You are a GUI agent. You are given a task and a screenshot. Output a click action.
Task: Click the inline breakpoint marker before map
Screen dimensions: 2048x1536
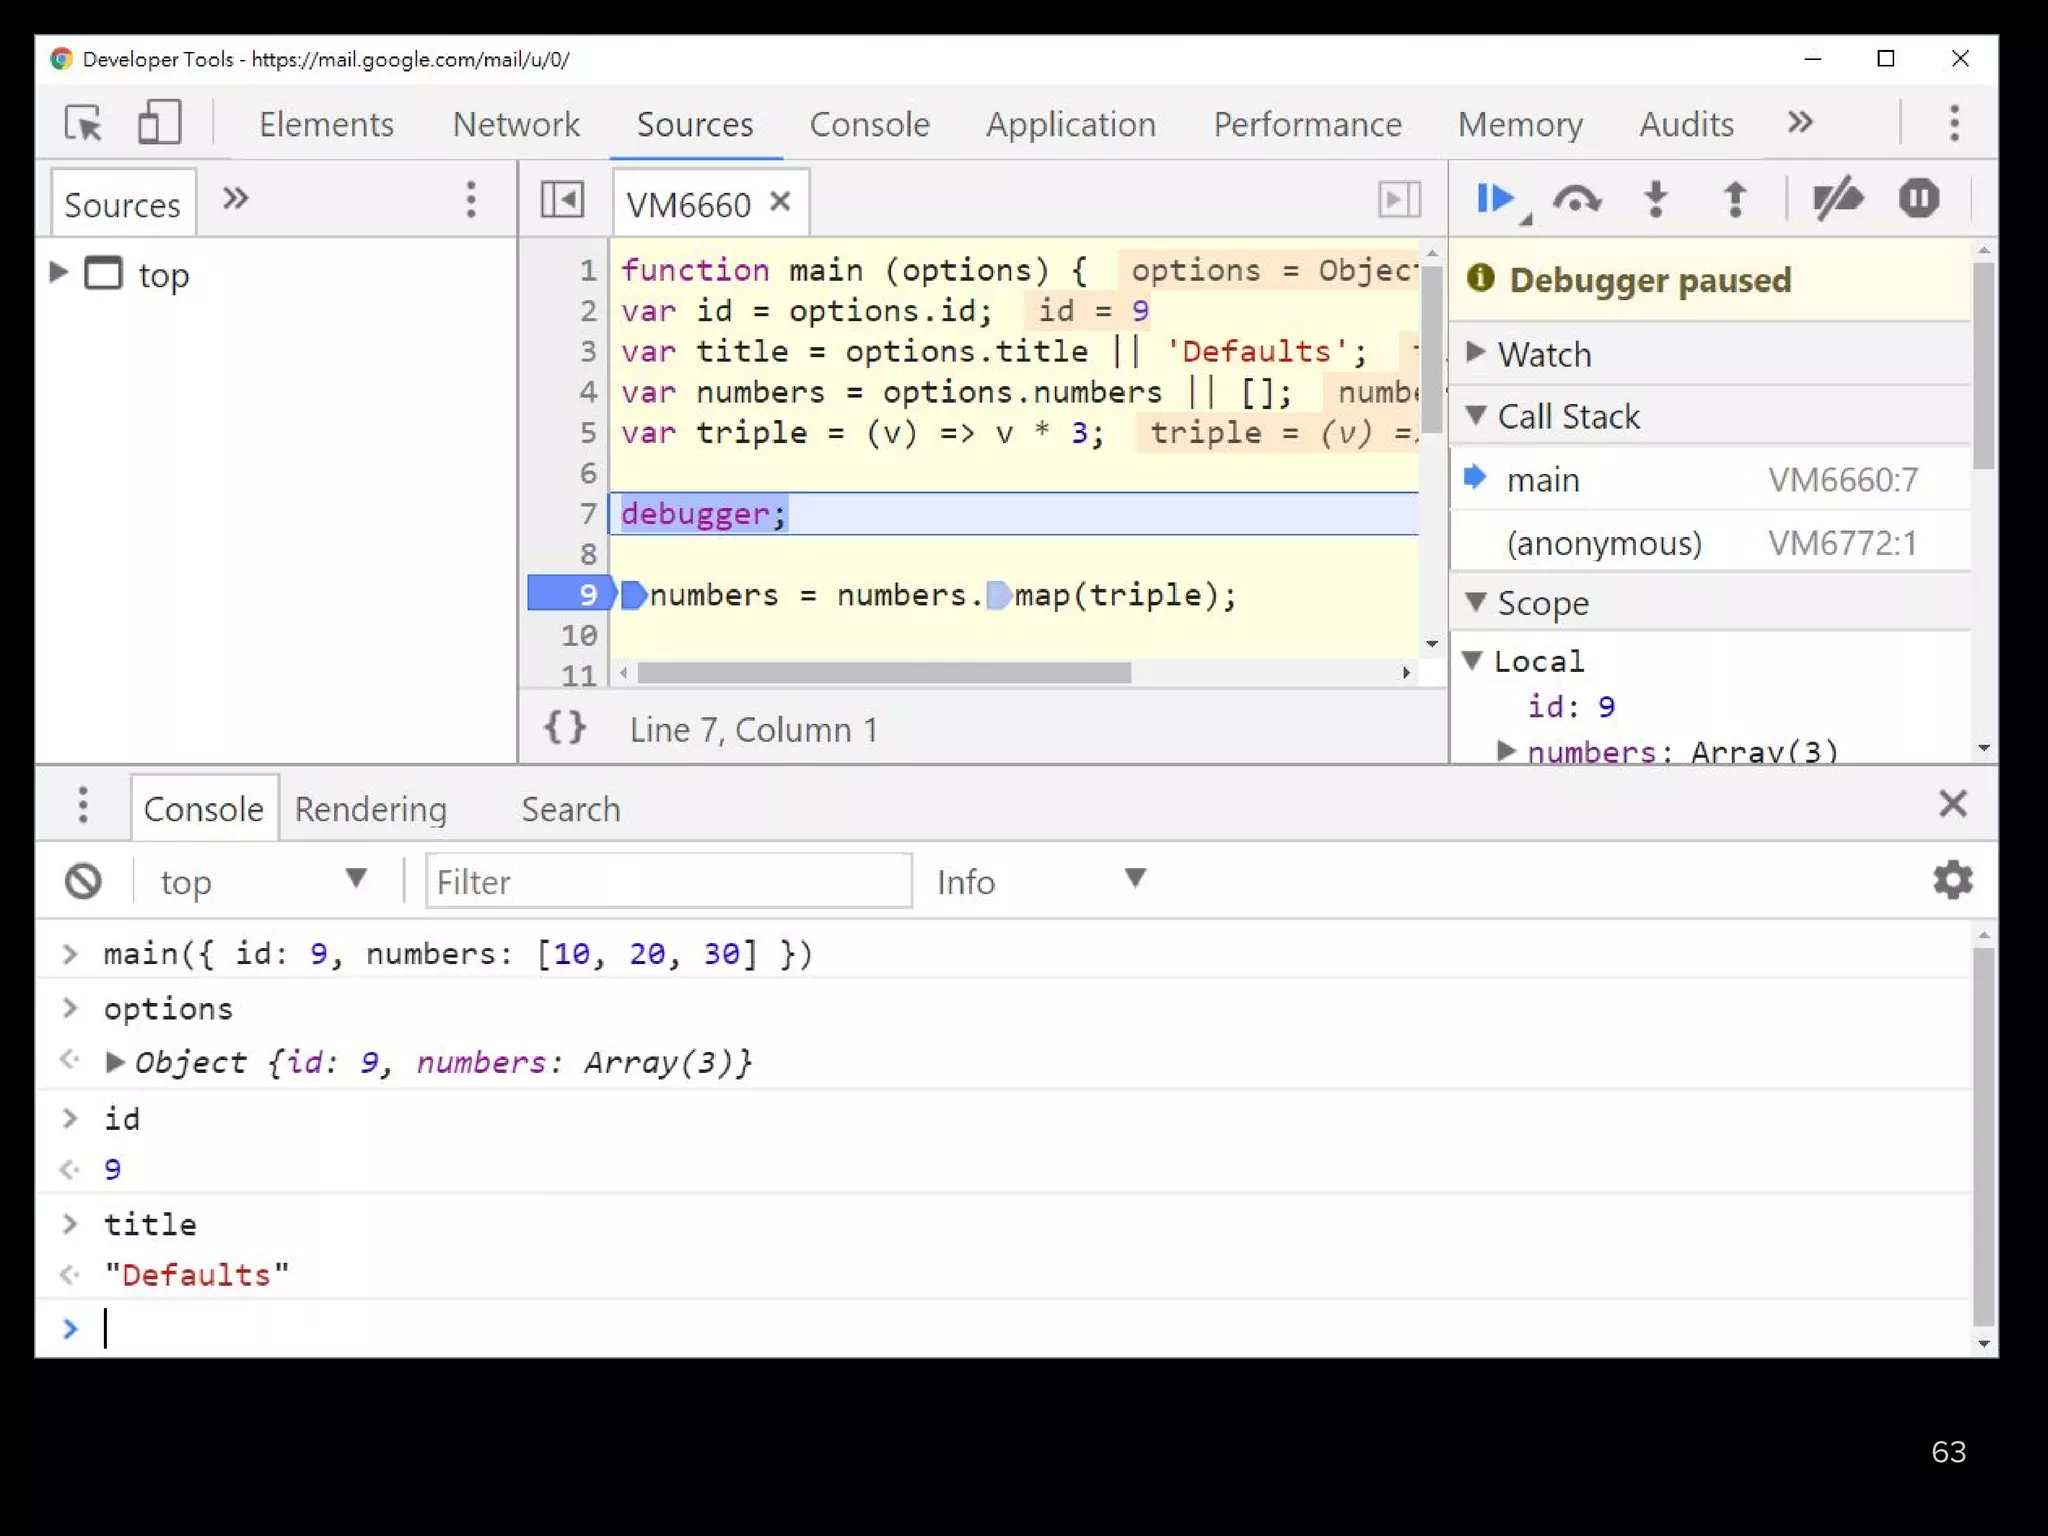998,595
